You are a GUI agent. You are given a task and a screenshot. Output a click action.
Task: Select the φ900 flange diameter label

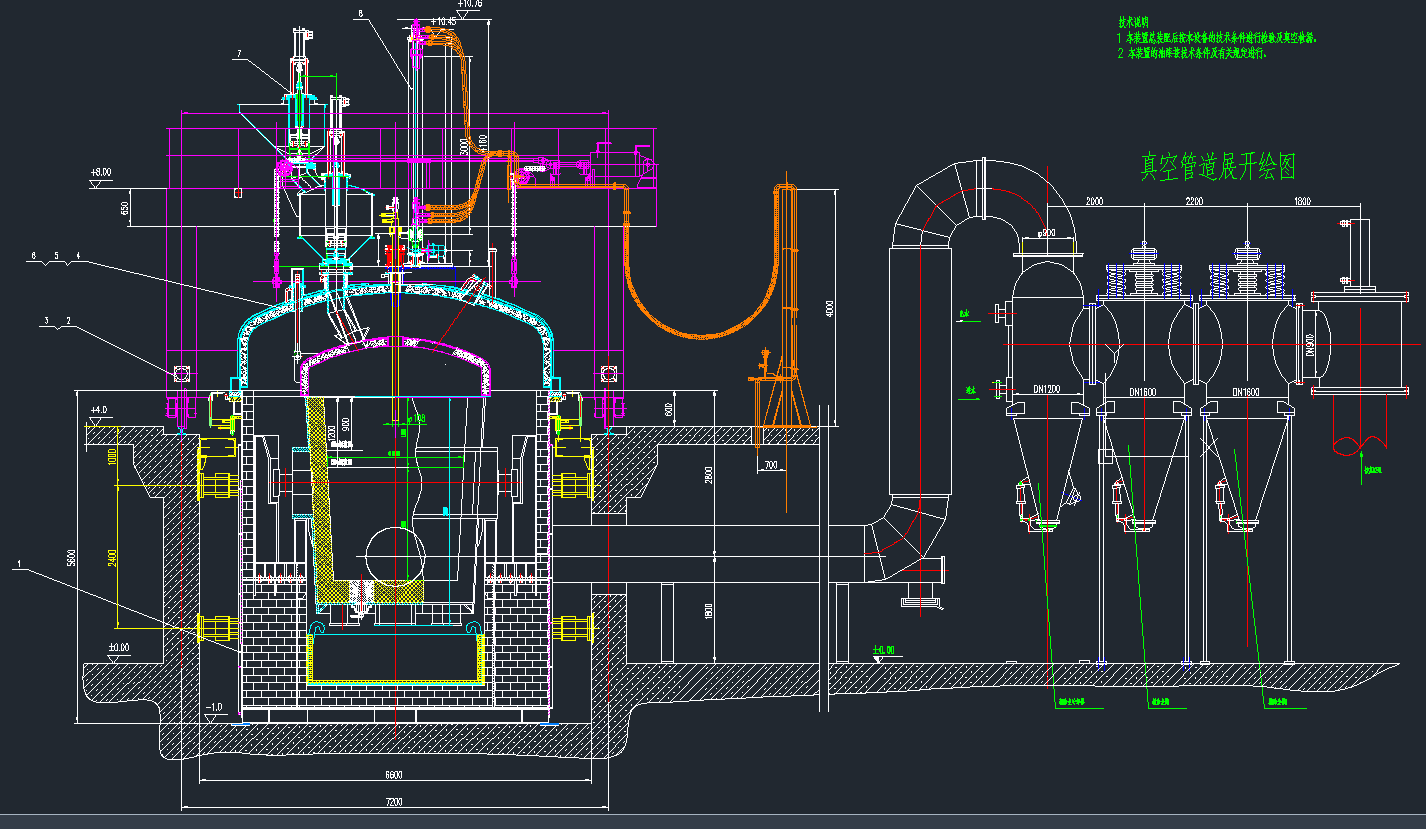coord(1046,233)
